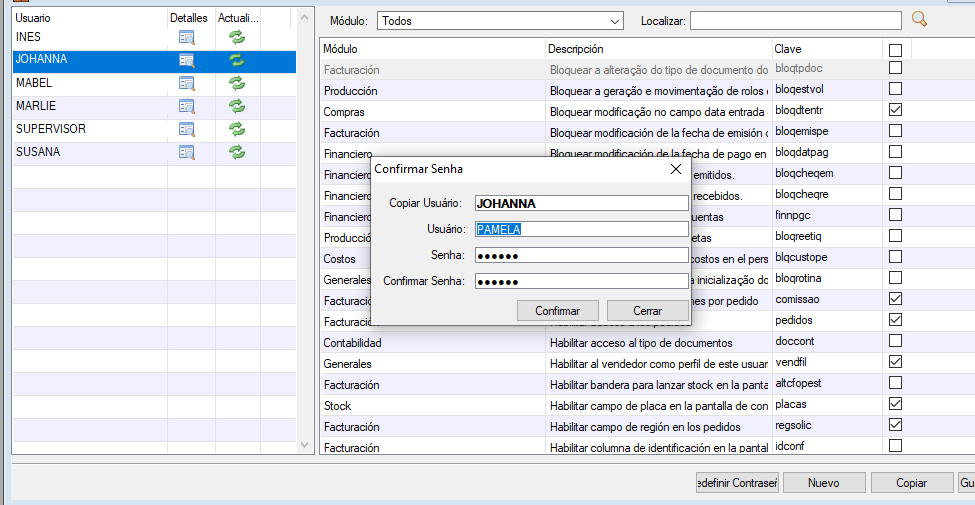Toggle checkbox for doccont key
The image size is (975, 505).
click(x=895, y=341)
